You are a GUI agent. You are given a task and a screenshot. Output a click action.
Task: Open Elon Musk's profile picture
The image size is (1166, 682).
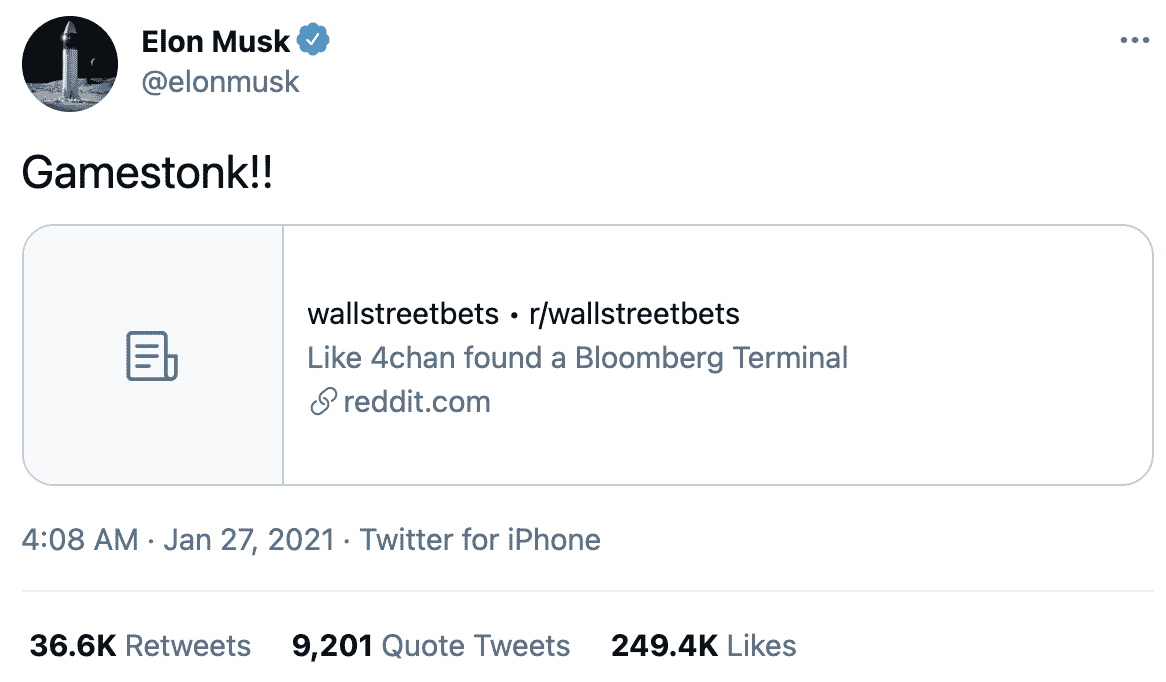tap(68, 63)
